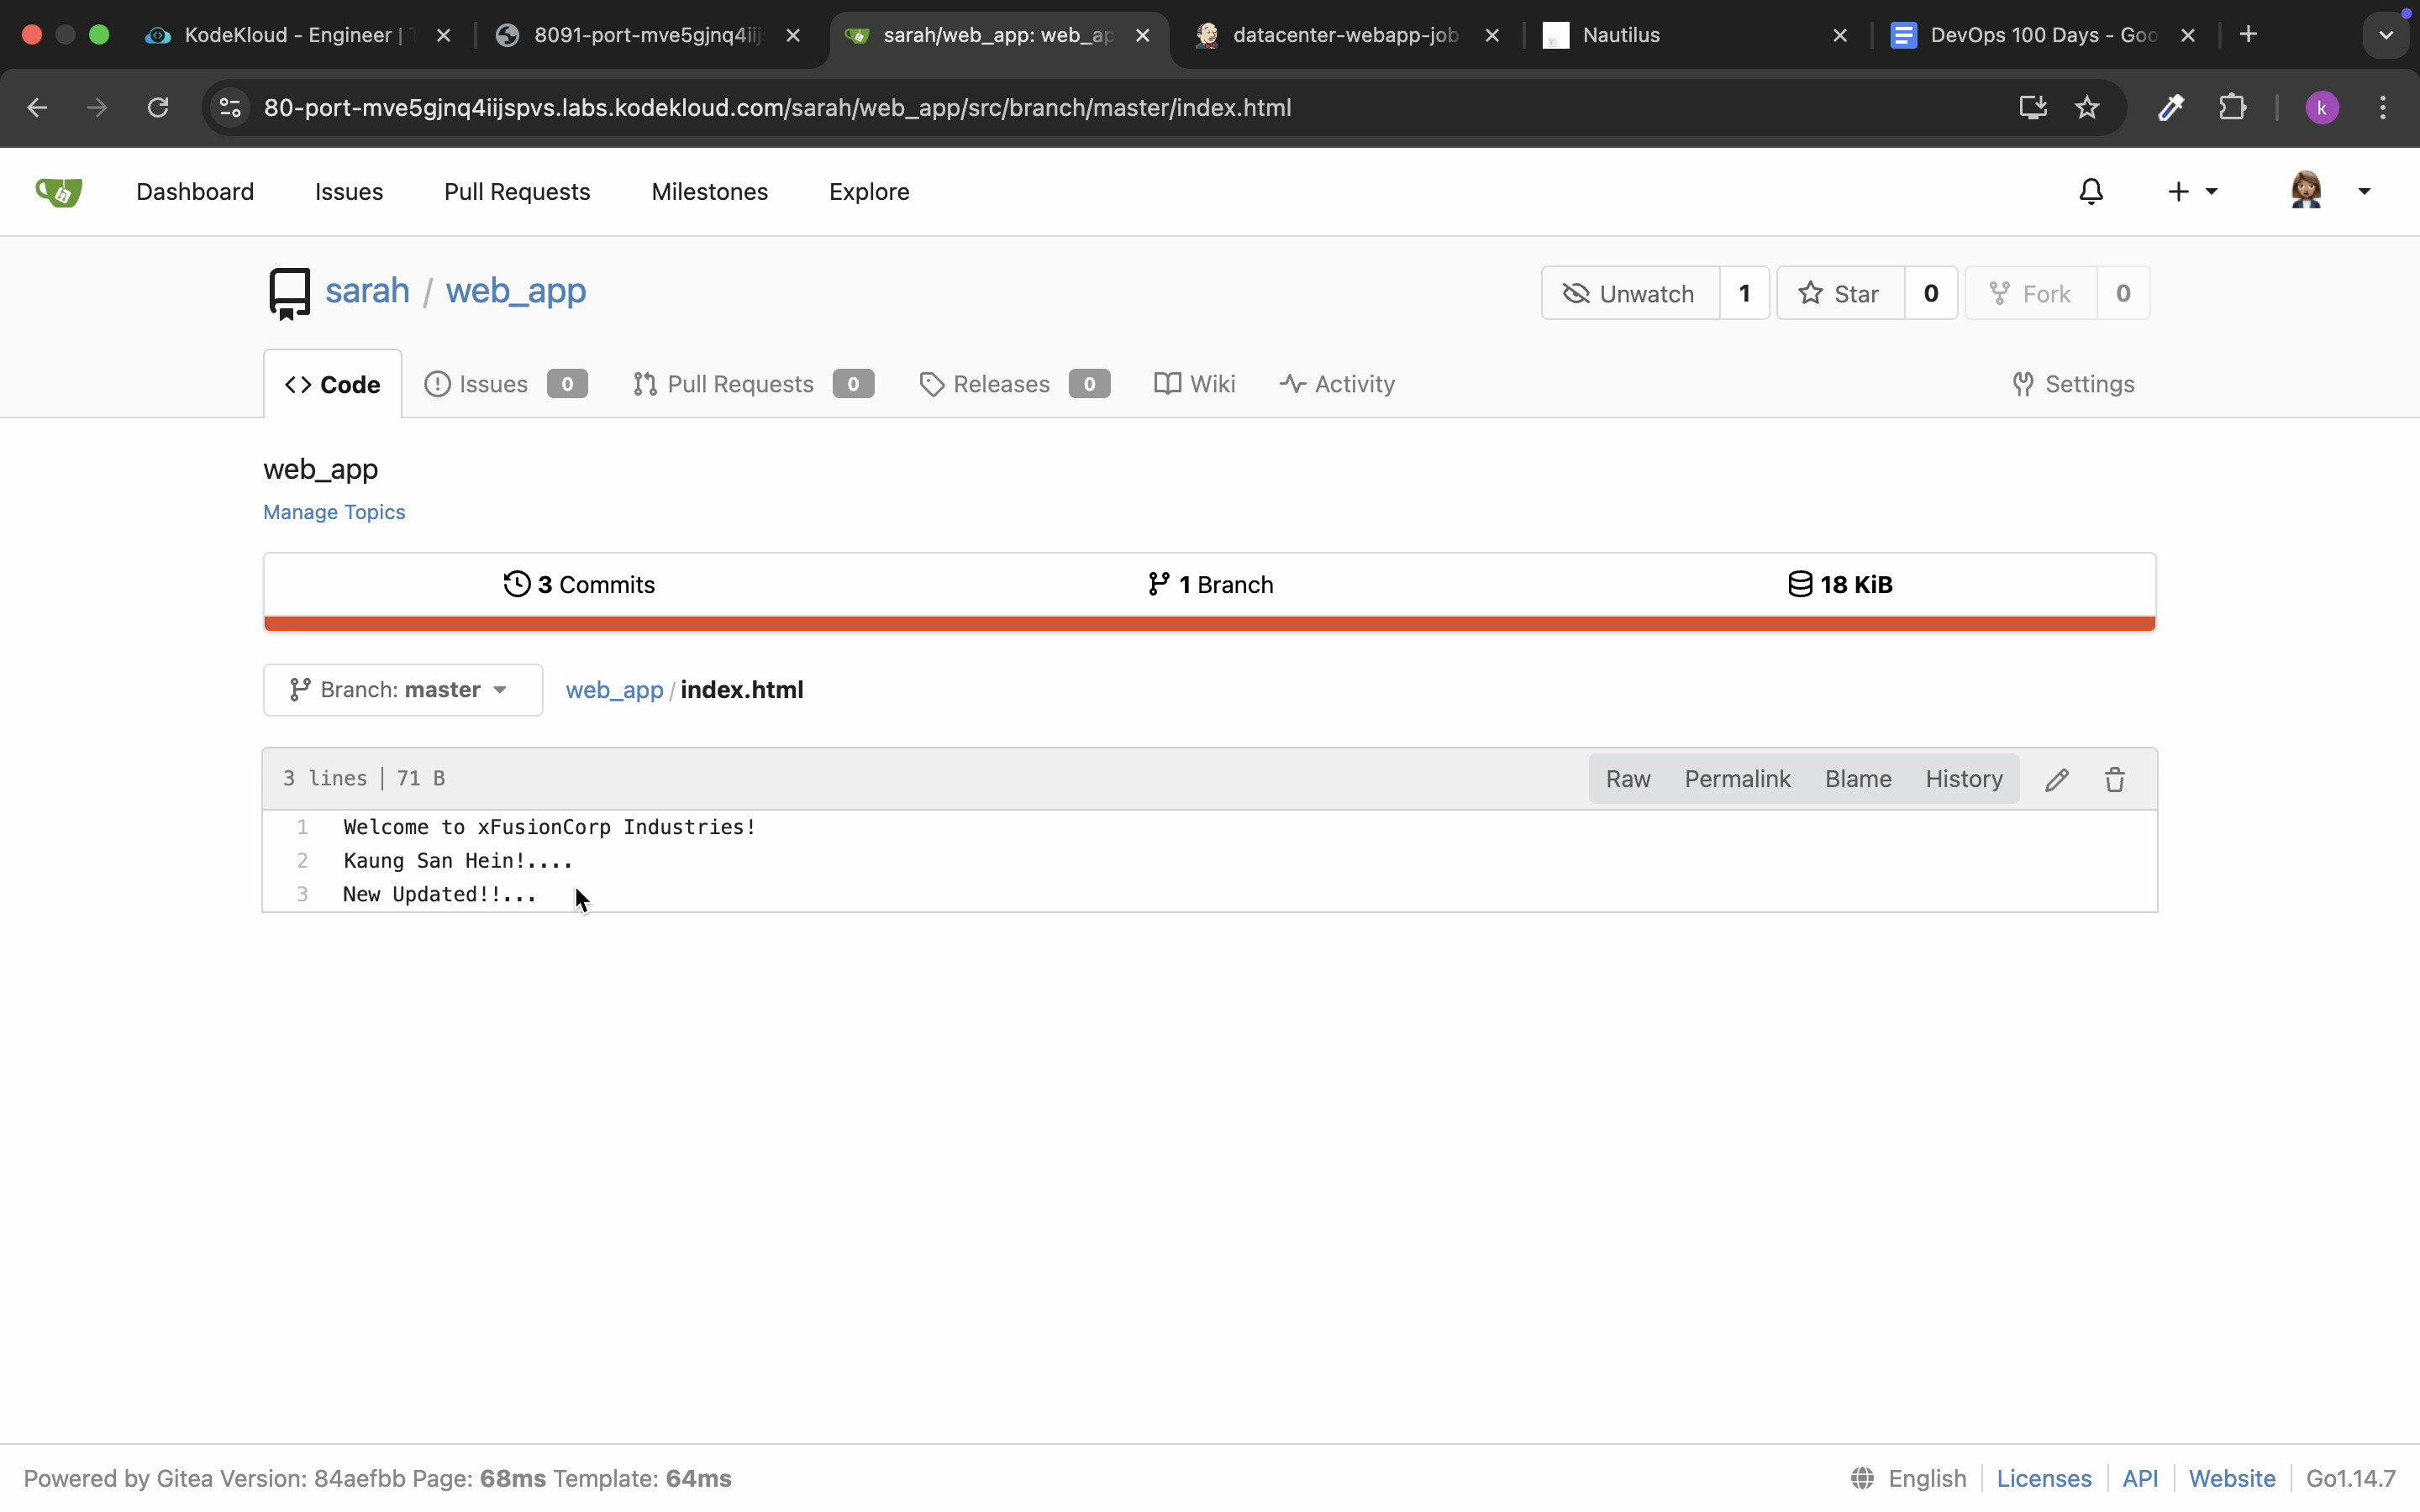2420x1512 pixels.
Task: Toggle Unwatch on the repository
Action: (1630, 293)
